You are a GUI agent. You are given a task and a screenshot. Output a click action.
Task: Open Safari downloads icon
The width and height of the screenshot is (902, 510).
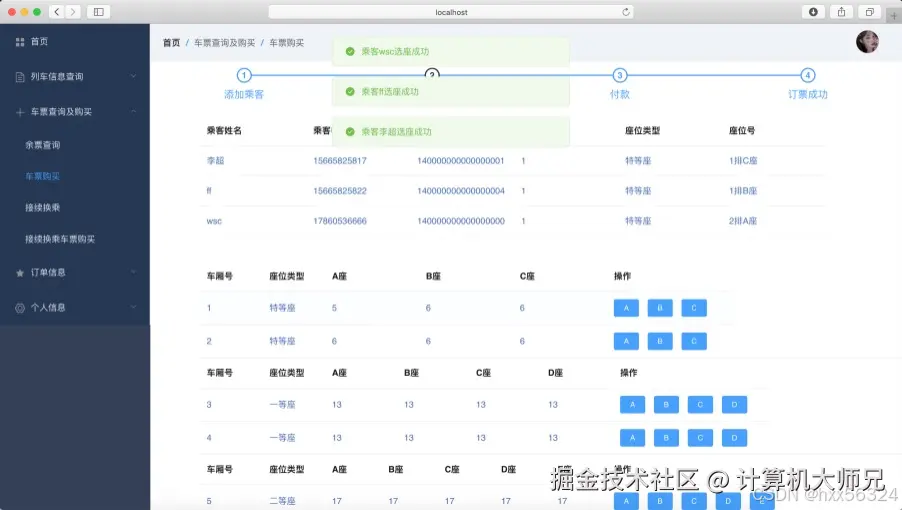coord(813,11)
